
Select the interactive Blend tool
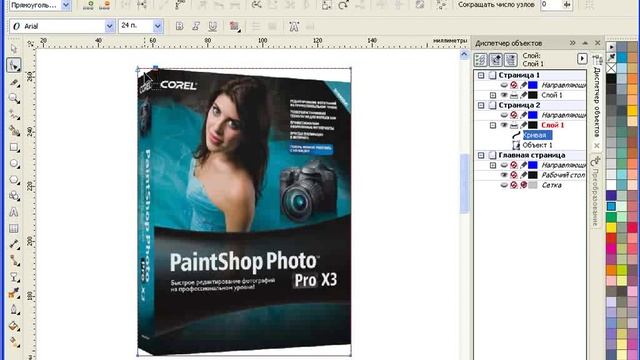point(14,278)
